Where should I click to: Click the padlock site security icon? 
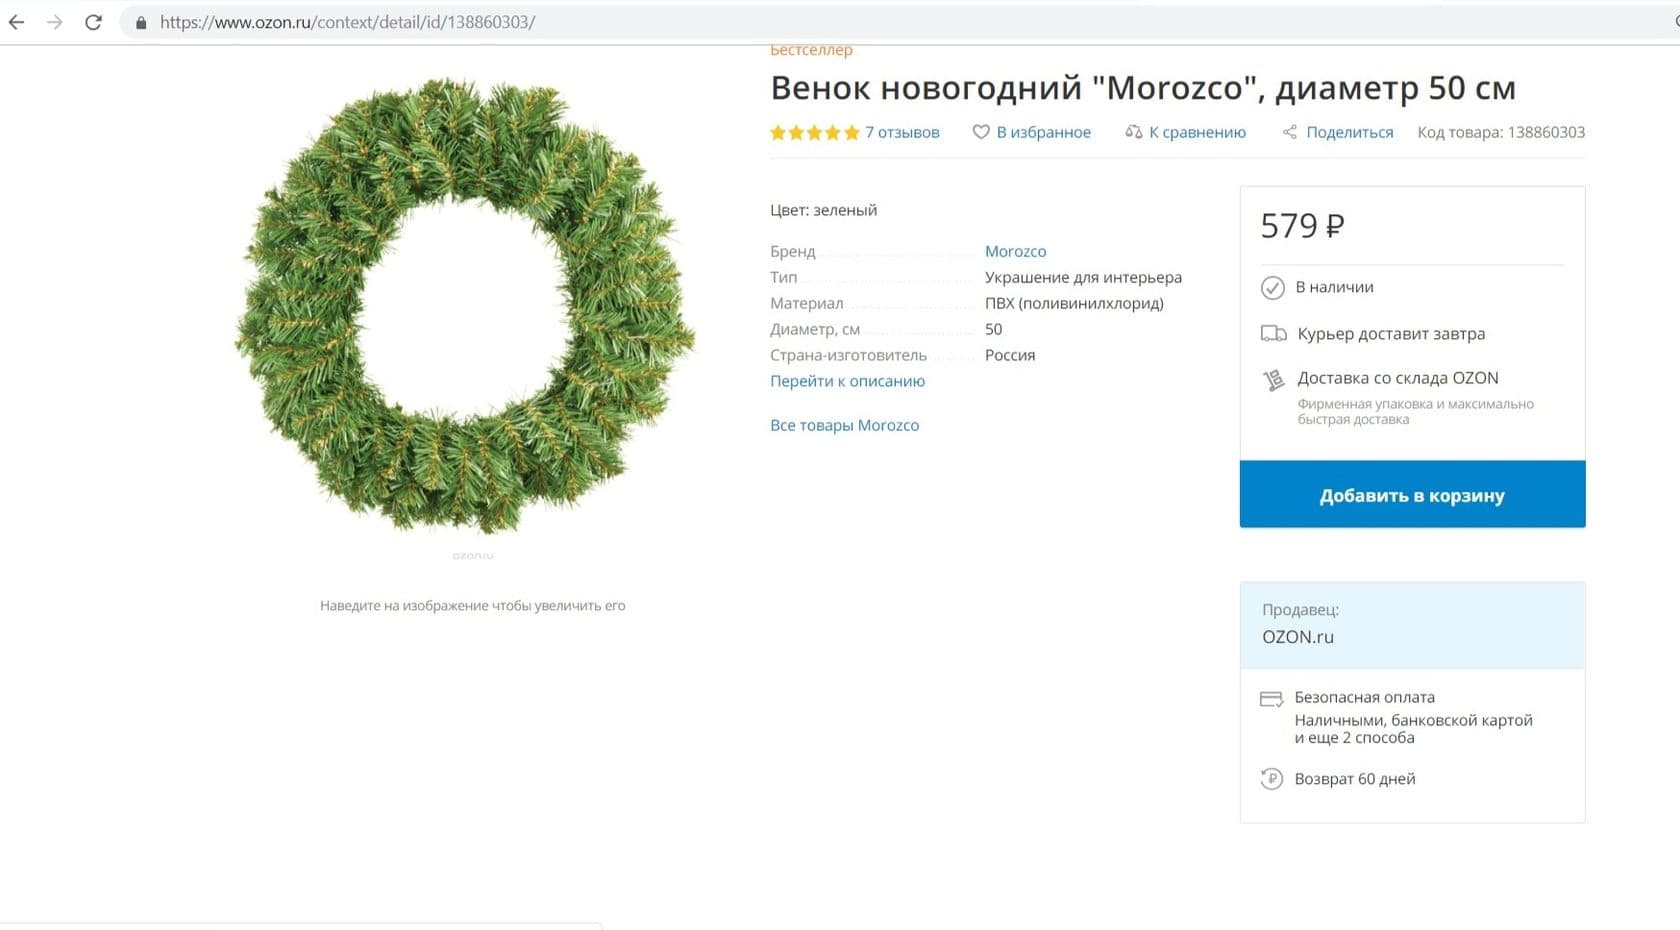tap(141, 23)
